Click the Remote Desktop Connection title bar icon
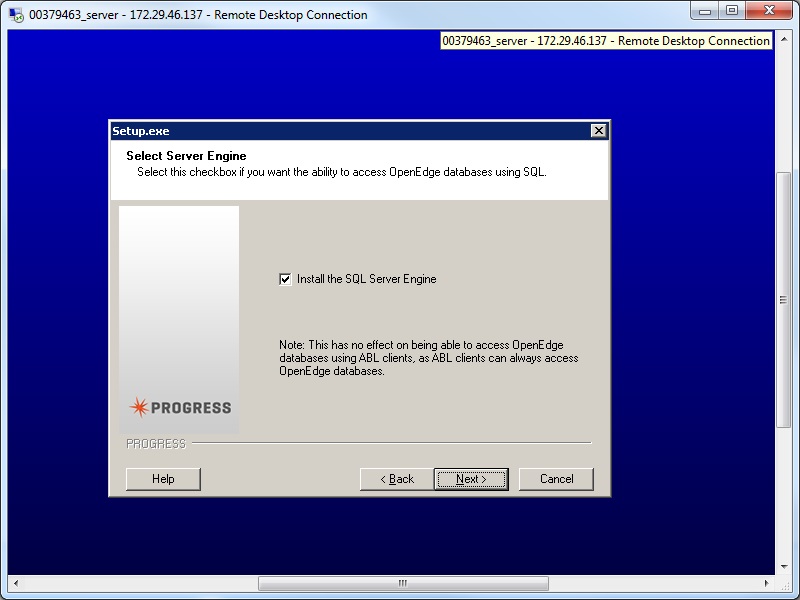 pos(16,15)
